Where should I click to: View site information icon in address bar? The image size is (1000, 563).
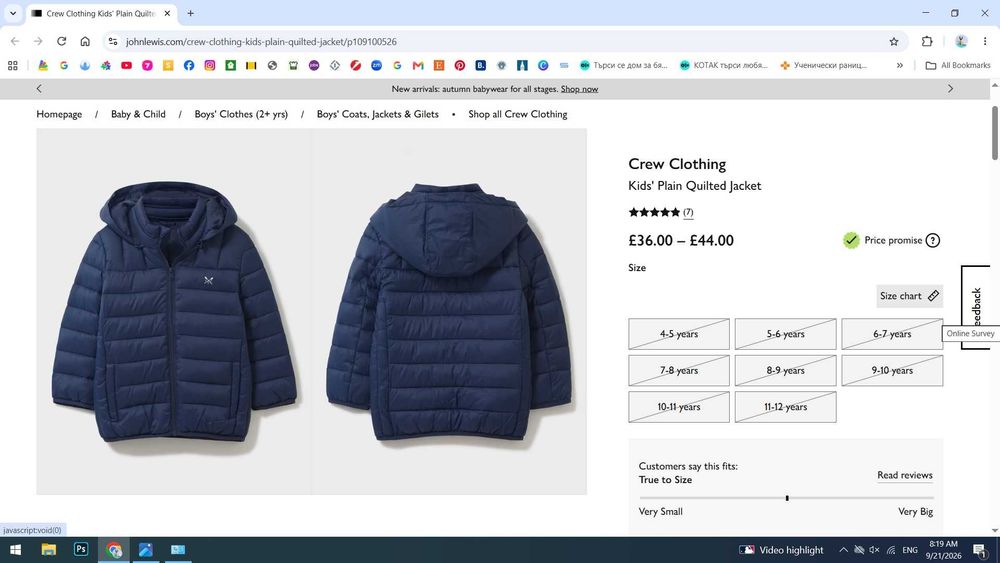pyautogui.click(x=113, y=41)
